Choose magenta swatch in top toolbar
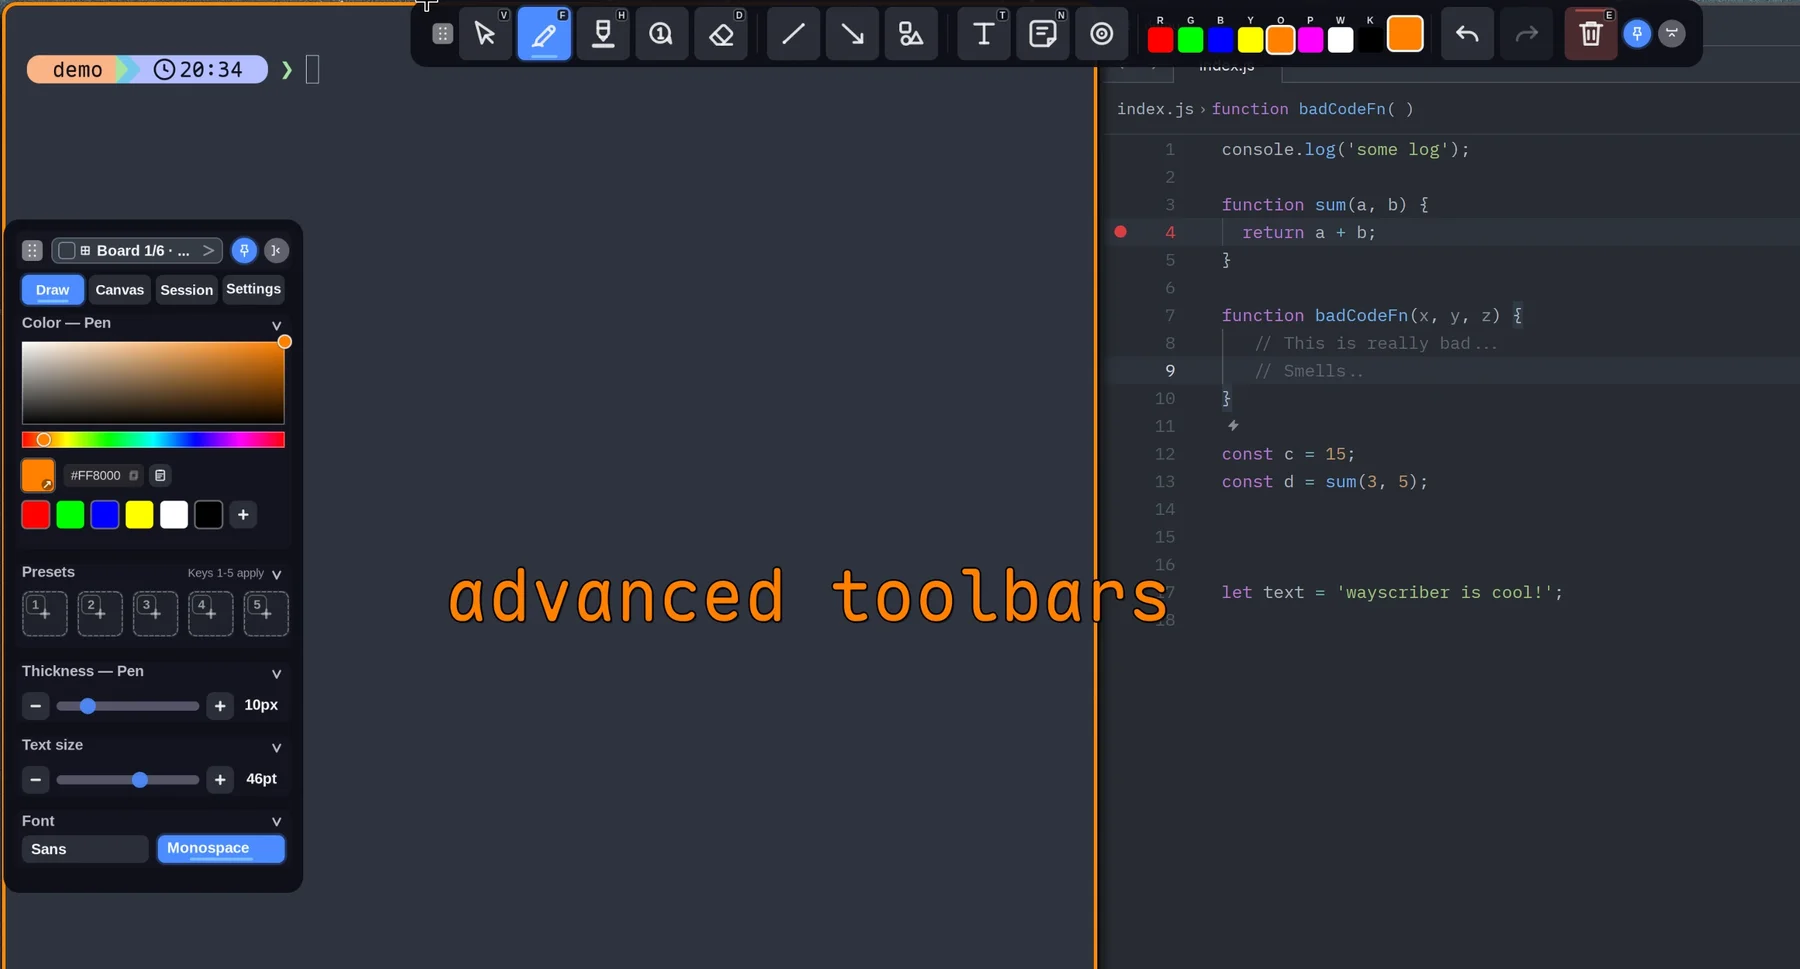The height and width of the screenshot is (969, 1800). [1310, 40]
